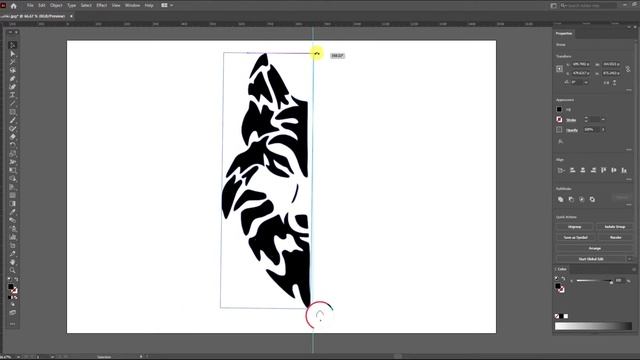Select the Zoom tool
Image resolution: width=640 pixels, height=360 pixels.
tap(13, 270)
